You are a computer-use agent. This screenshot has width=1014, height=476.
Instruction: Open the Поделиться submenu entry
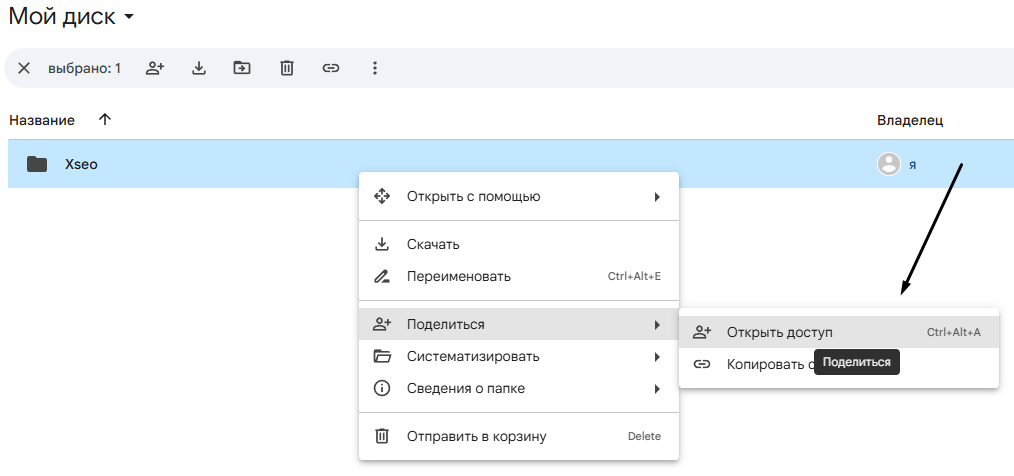[x=519, y=325]
